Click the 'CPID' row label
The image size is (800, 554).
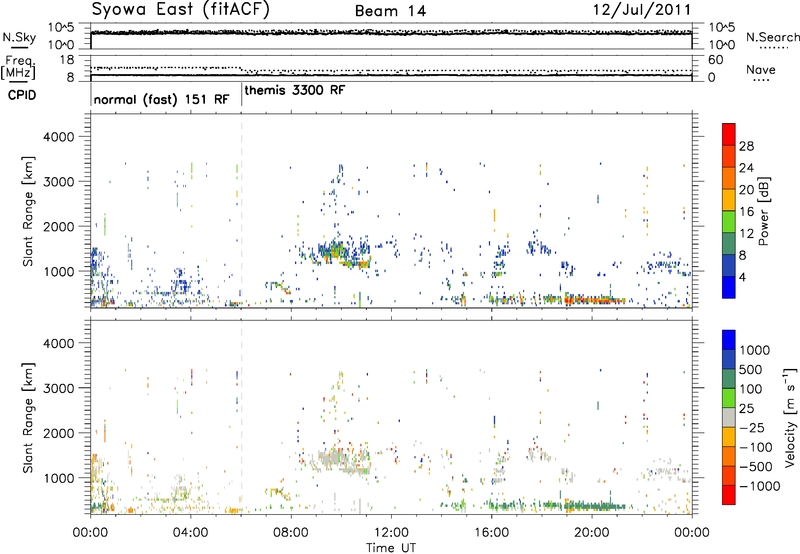(x=21, y=95)
